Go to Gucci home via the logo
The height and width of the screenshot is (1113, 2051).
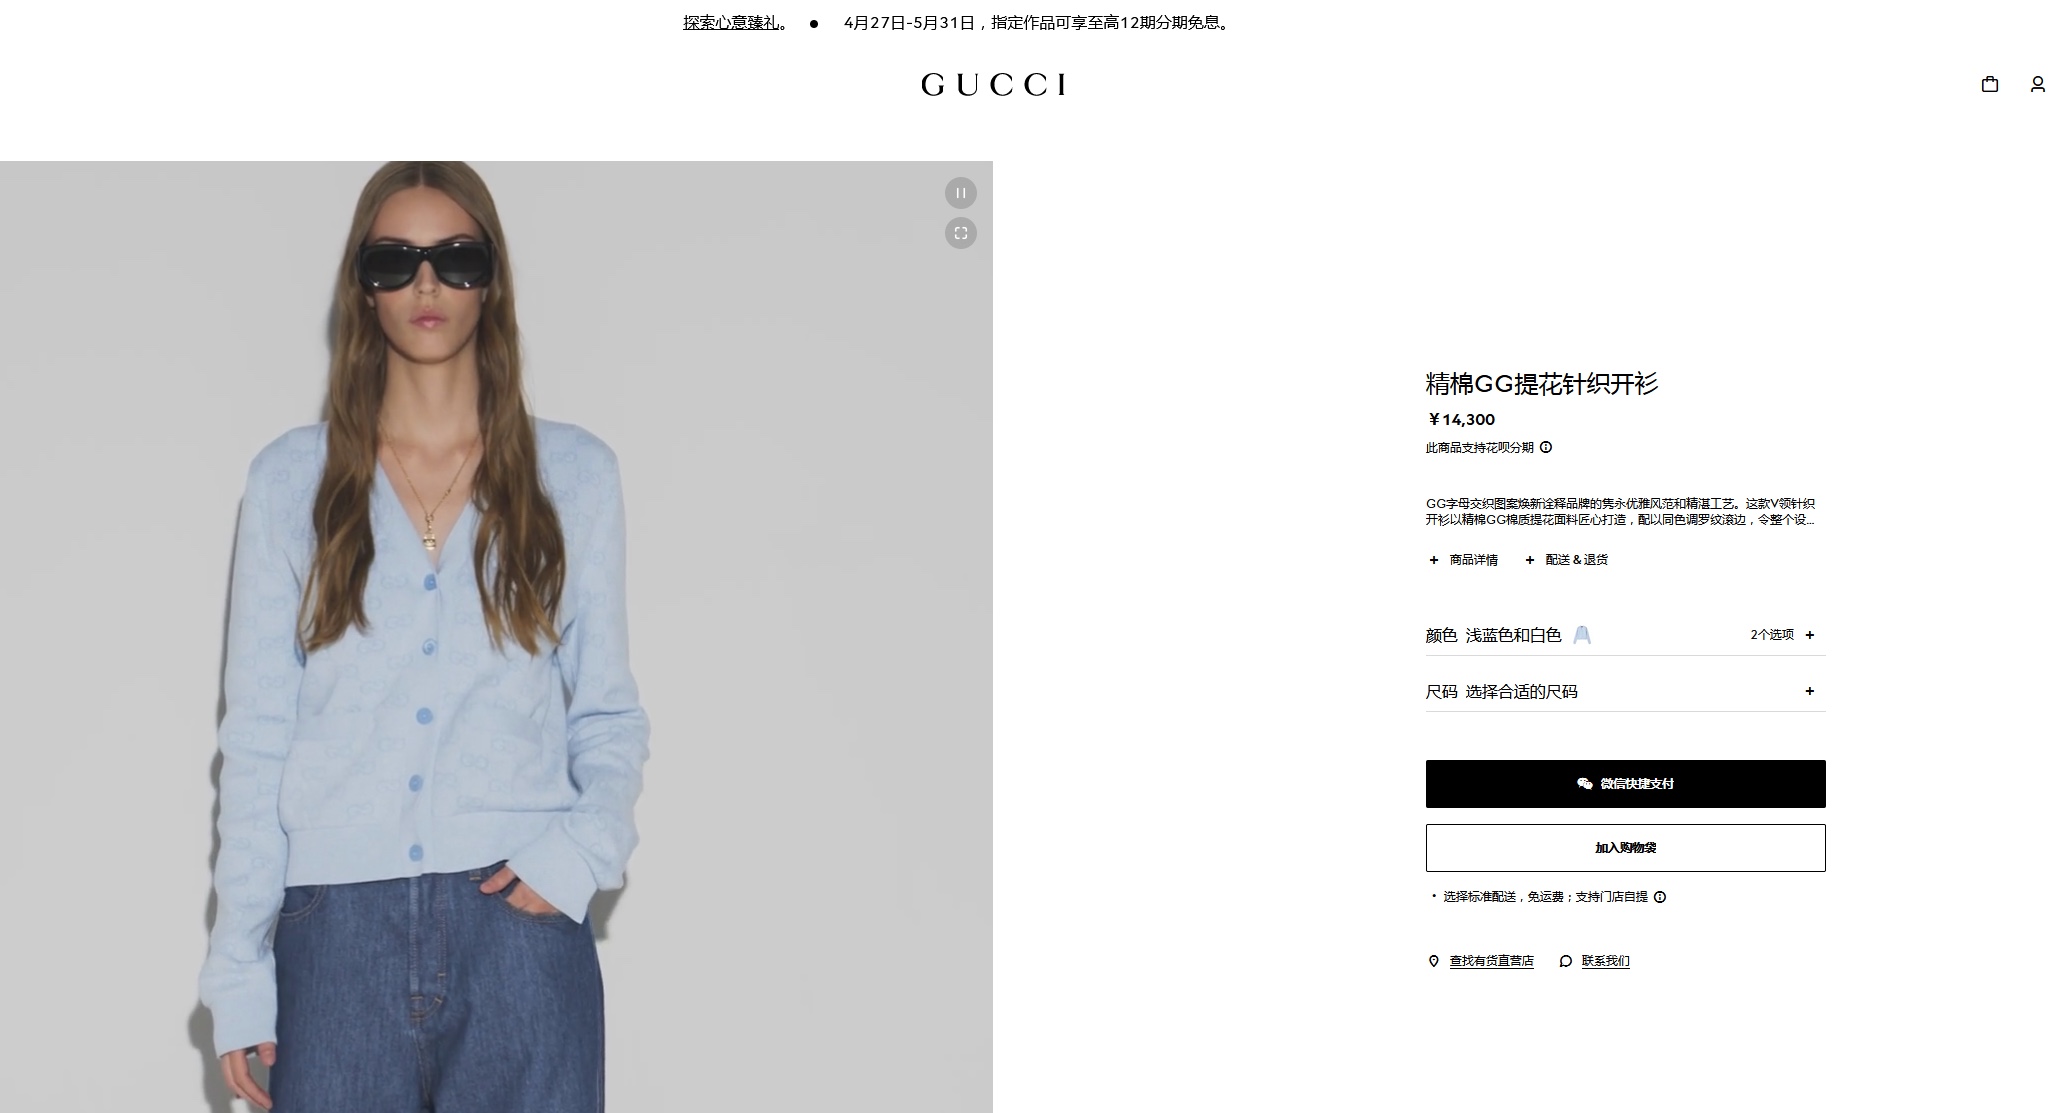[993, 85]
